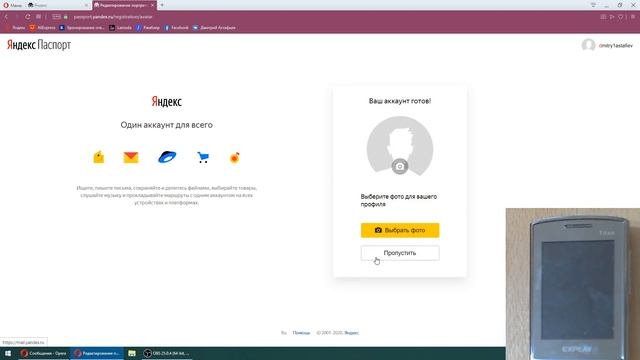Viewport: 640px width, 360px height.
Task: Open the Дмитрий Астафьев VK bookmark
Action: [214, 28]
